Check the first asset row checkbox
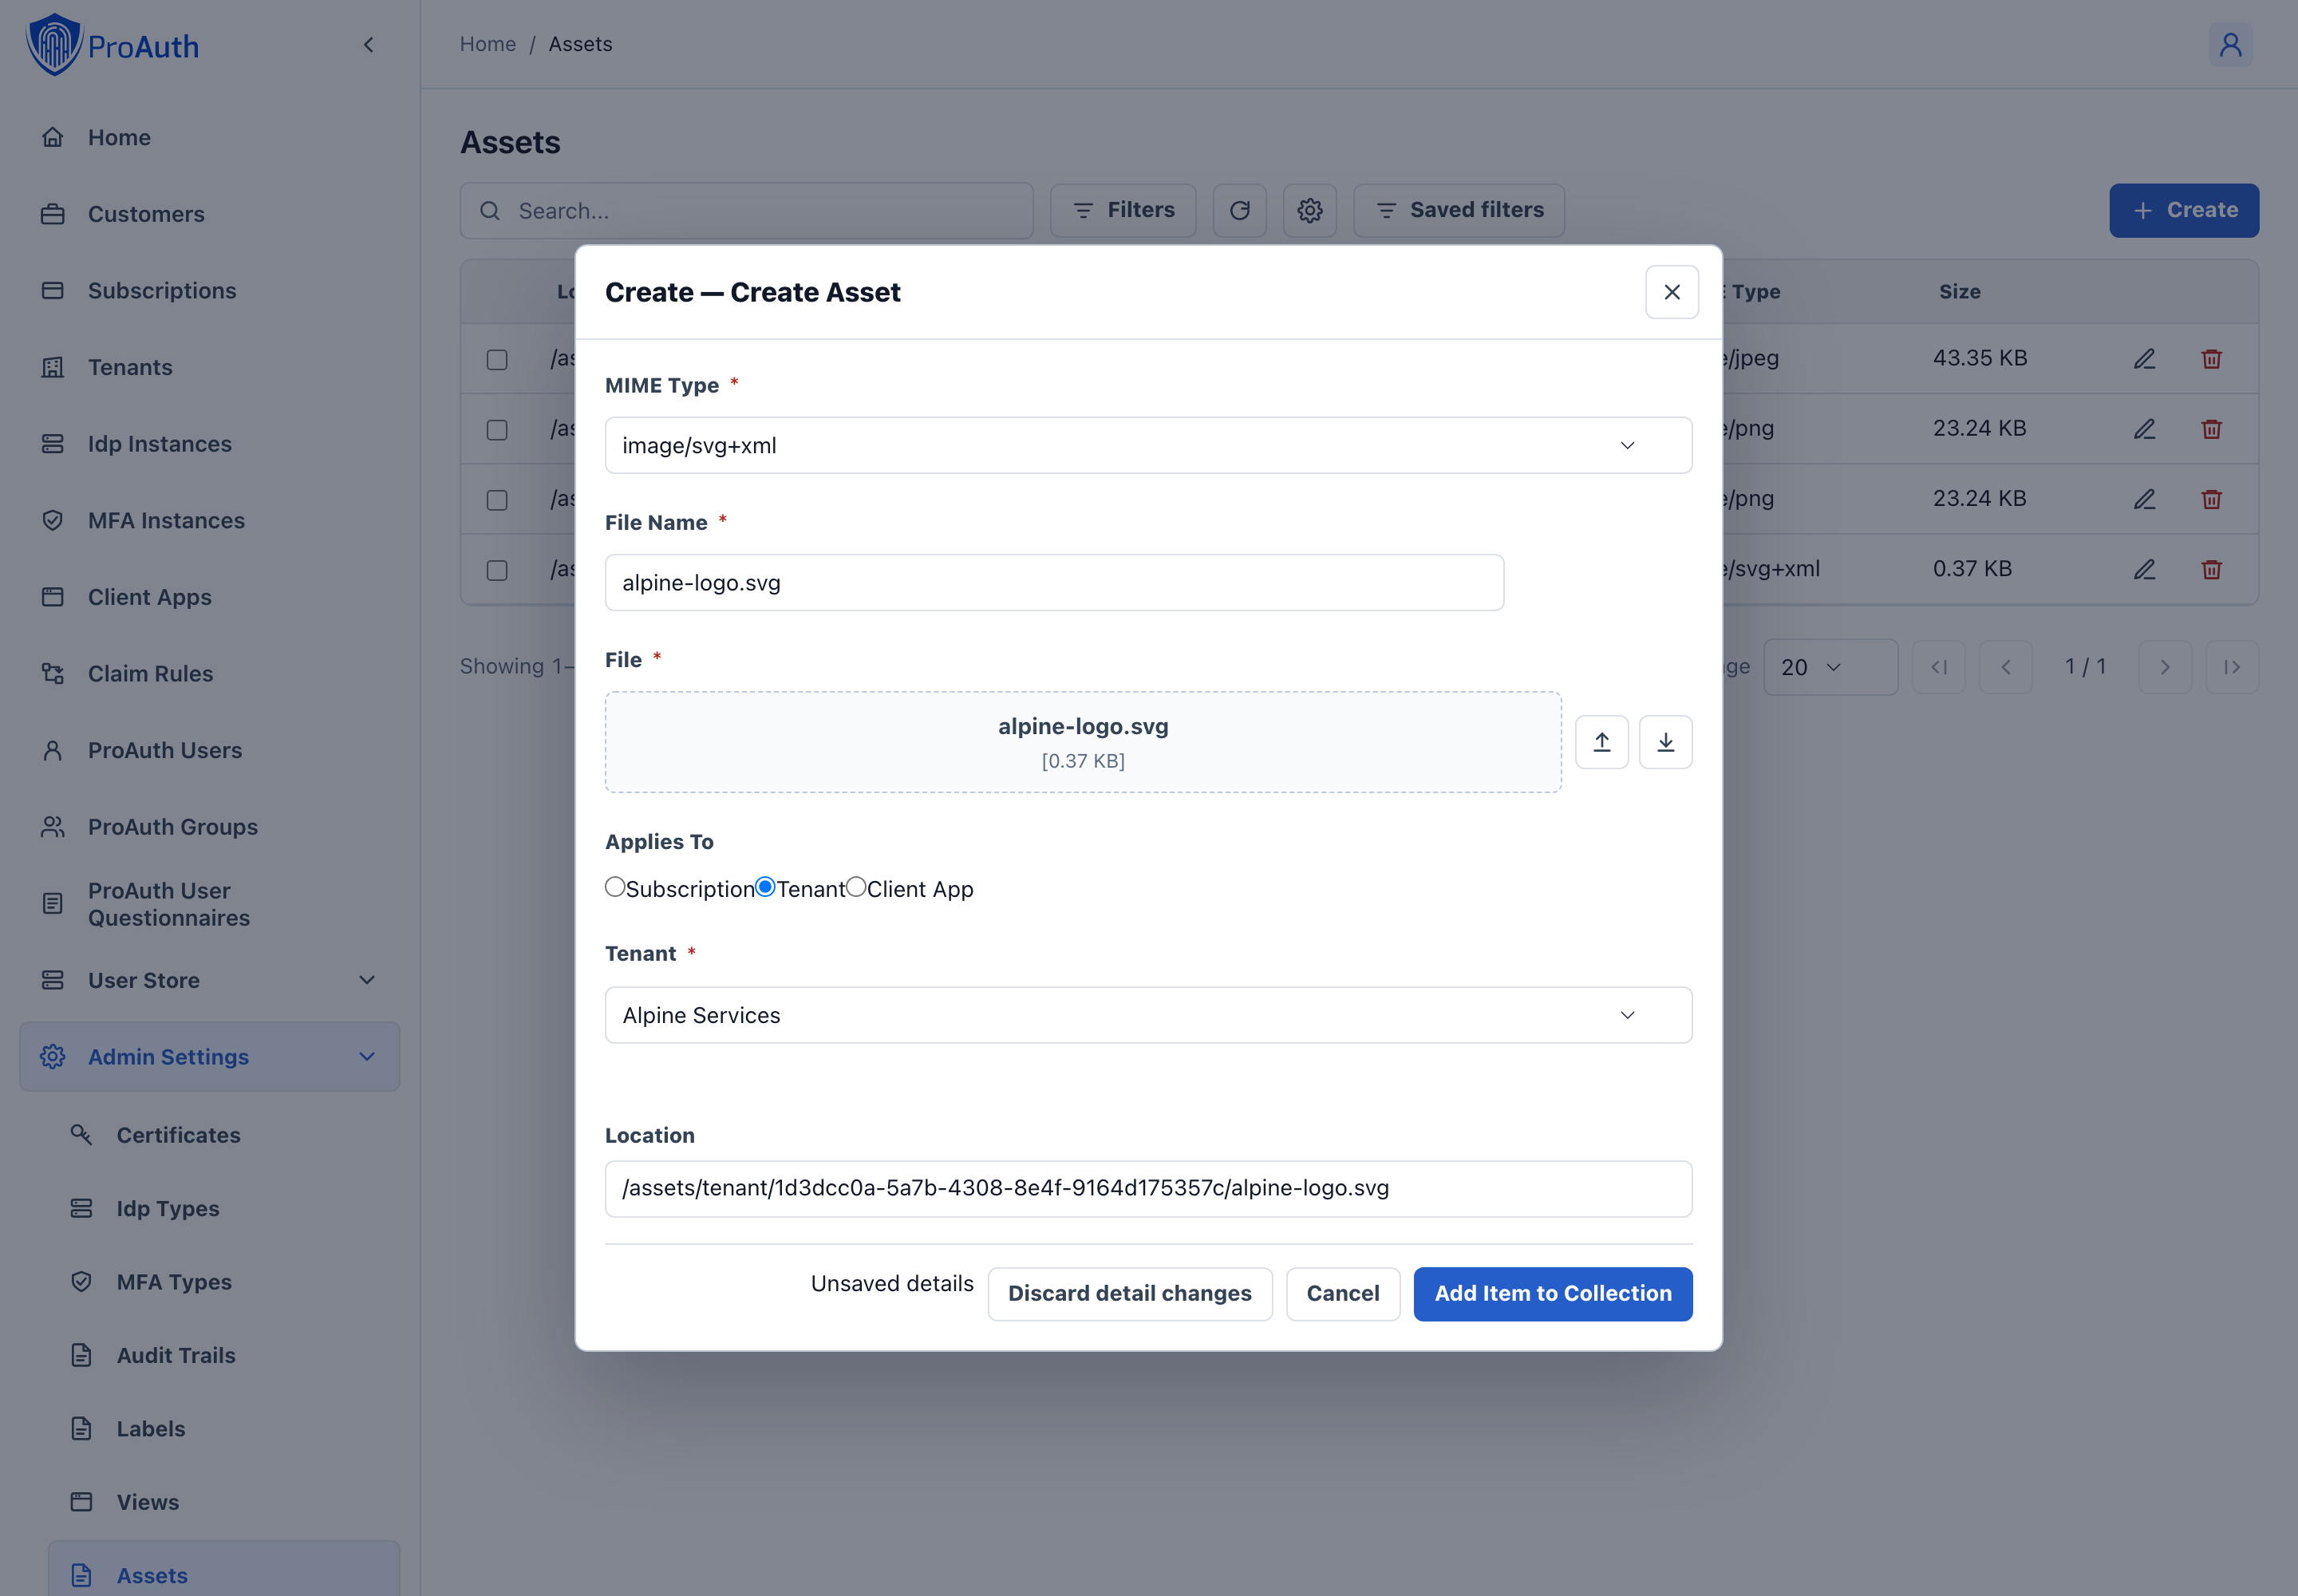 [x=497, y=359]
